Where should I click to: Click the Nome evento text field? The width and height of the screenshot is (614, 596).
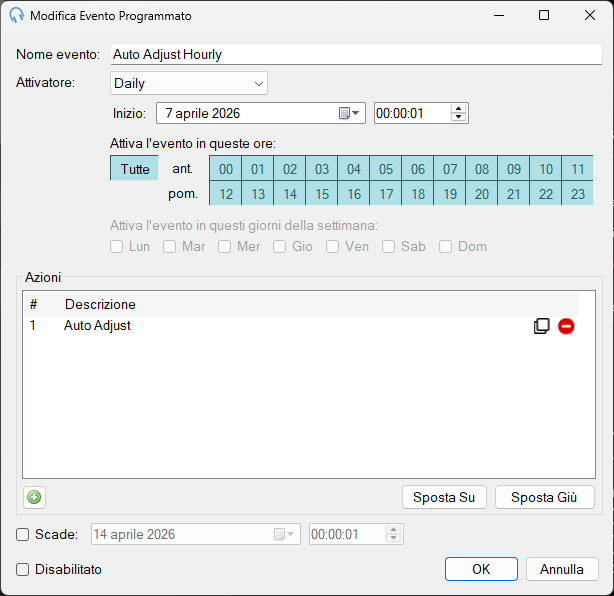(356, 54)
